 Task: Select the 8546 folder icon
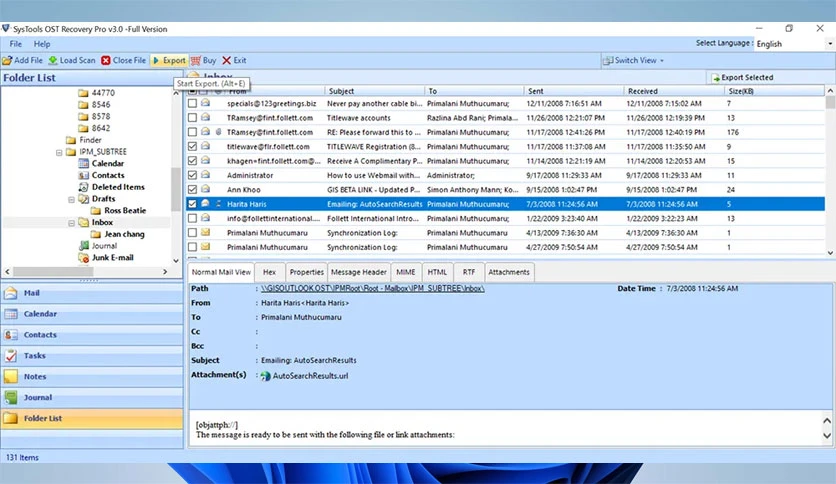point(83,104)
